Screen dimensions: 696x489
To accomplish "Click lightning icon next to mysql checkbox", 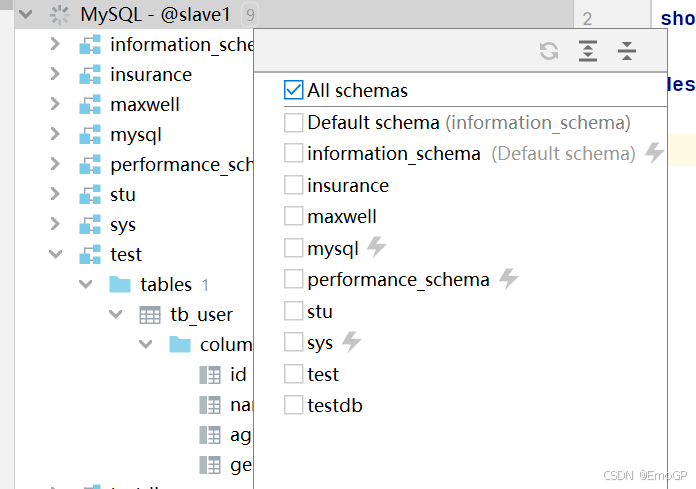I will 376,247.
